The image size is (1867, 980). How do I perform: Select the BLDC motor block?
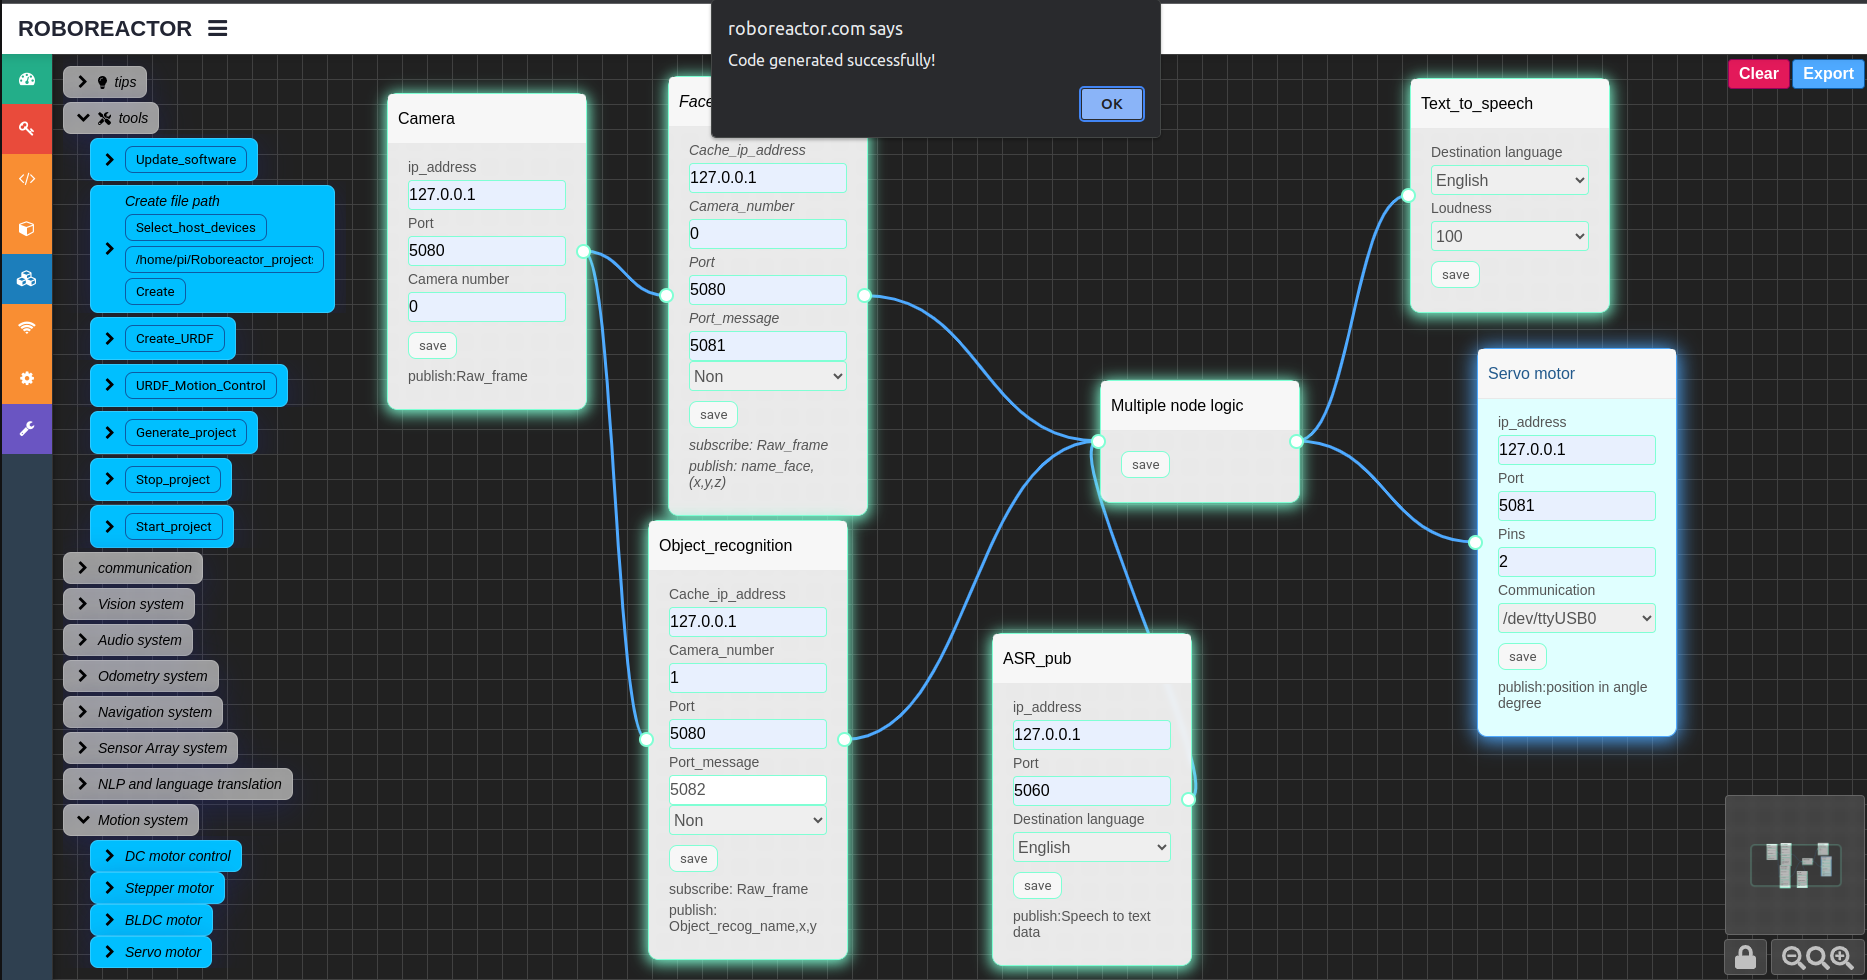click(152, 920)
